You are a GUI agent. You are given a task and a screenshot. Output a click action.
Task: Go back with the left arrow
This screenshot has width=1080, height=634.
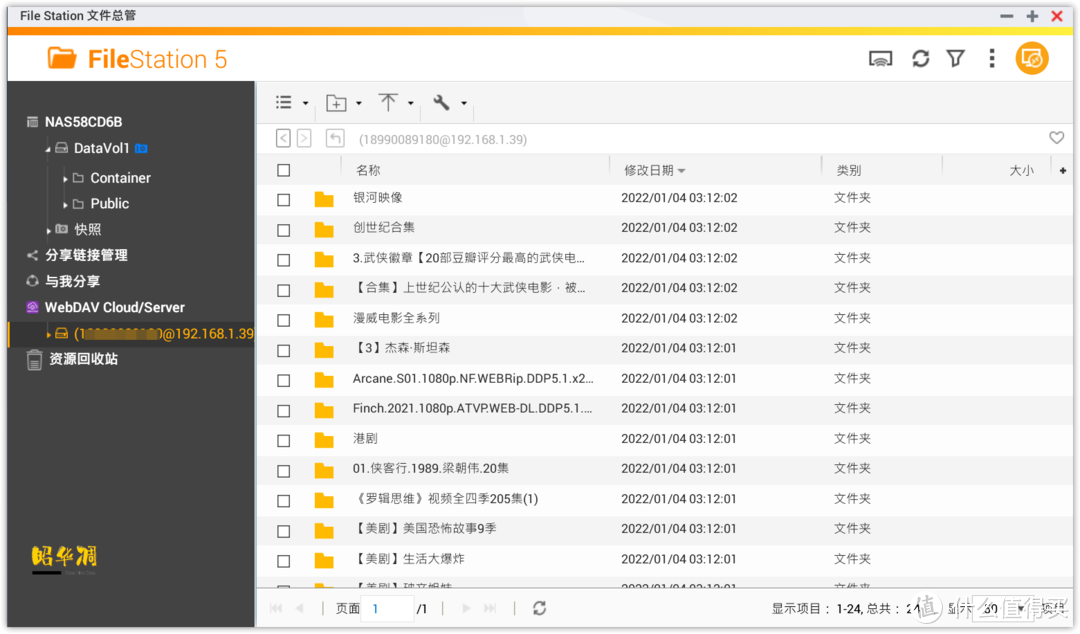point(283,139)
